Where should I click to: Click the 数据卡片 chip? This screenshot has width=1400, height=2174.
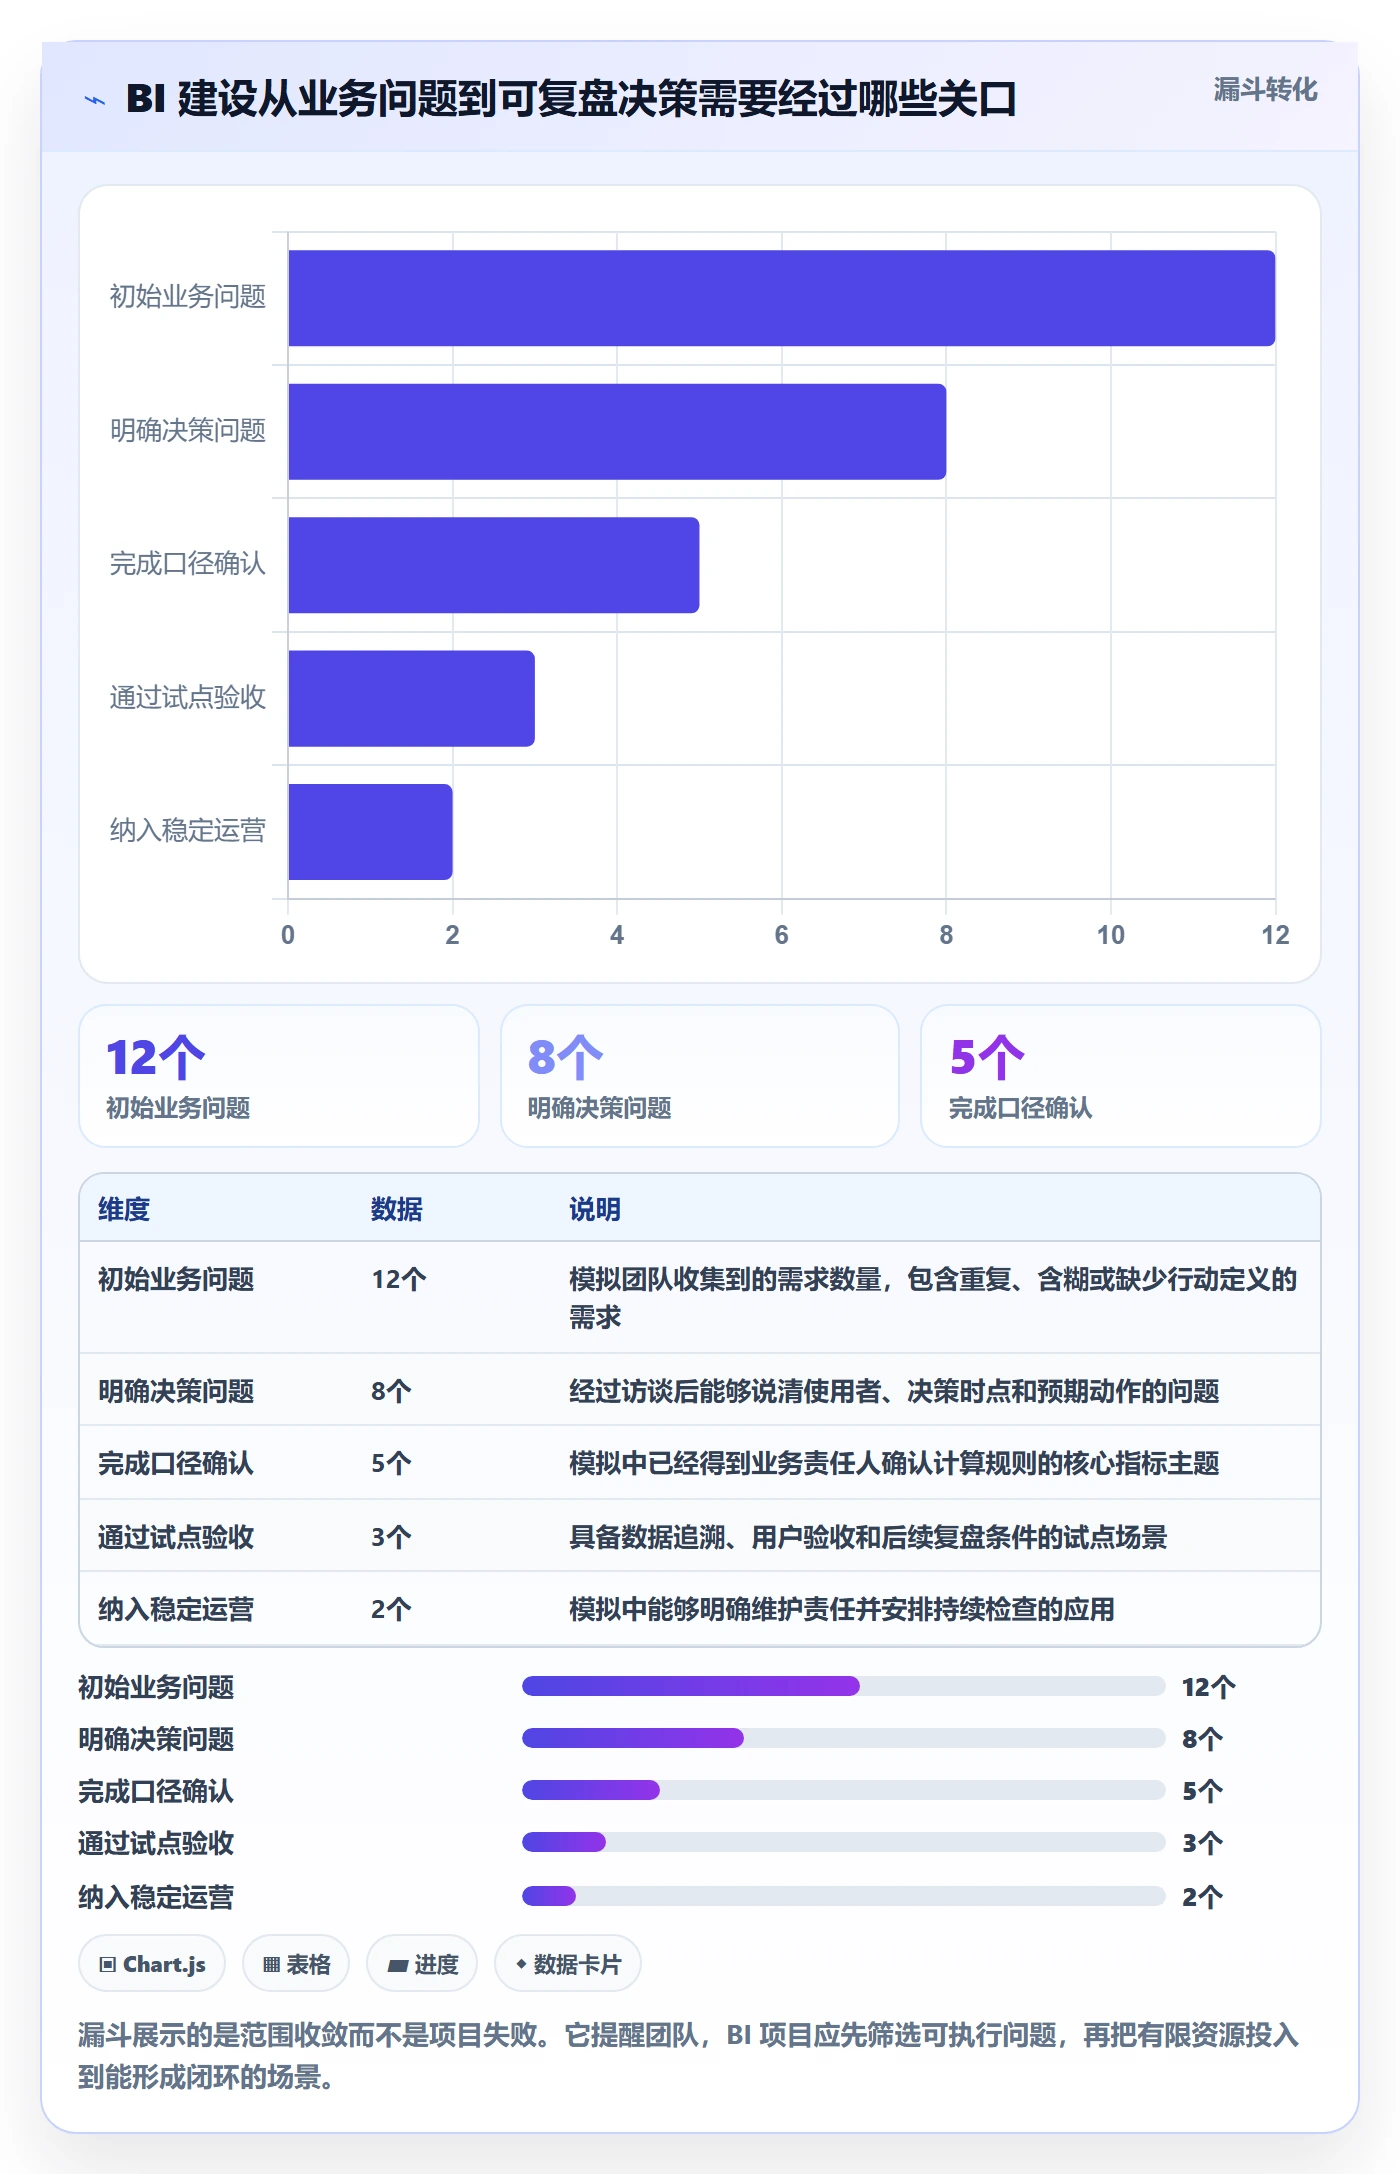(568, 1964)
